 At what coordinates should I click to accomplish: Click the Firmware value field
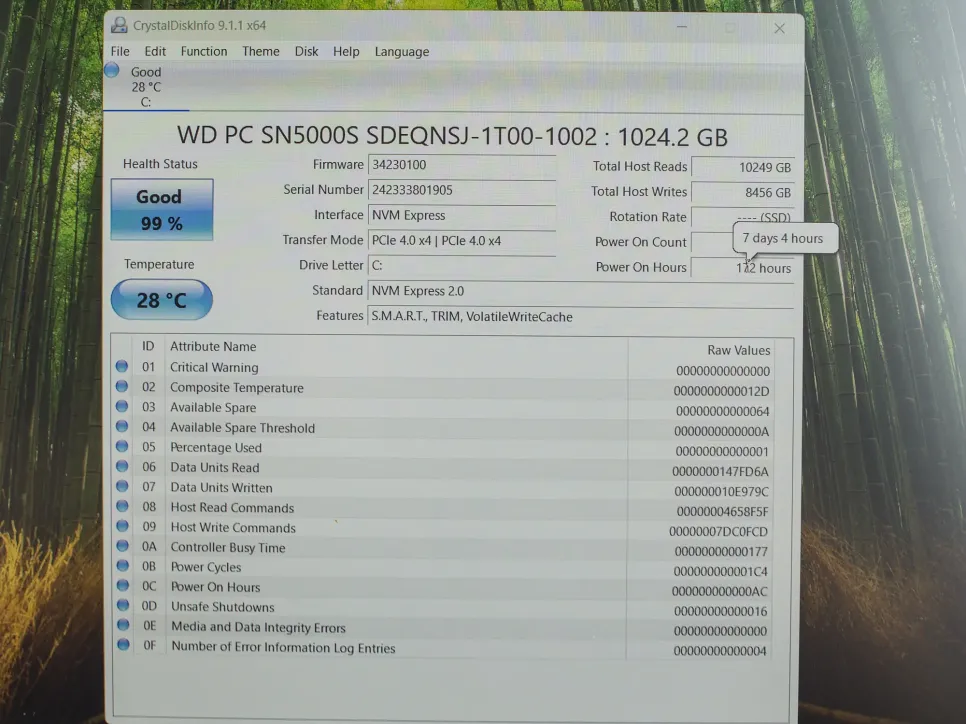click(x=461, y=165)
